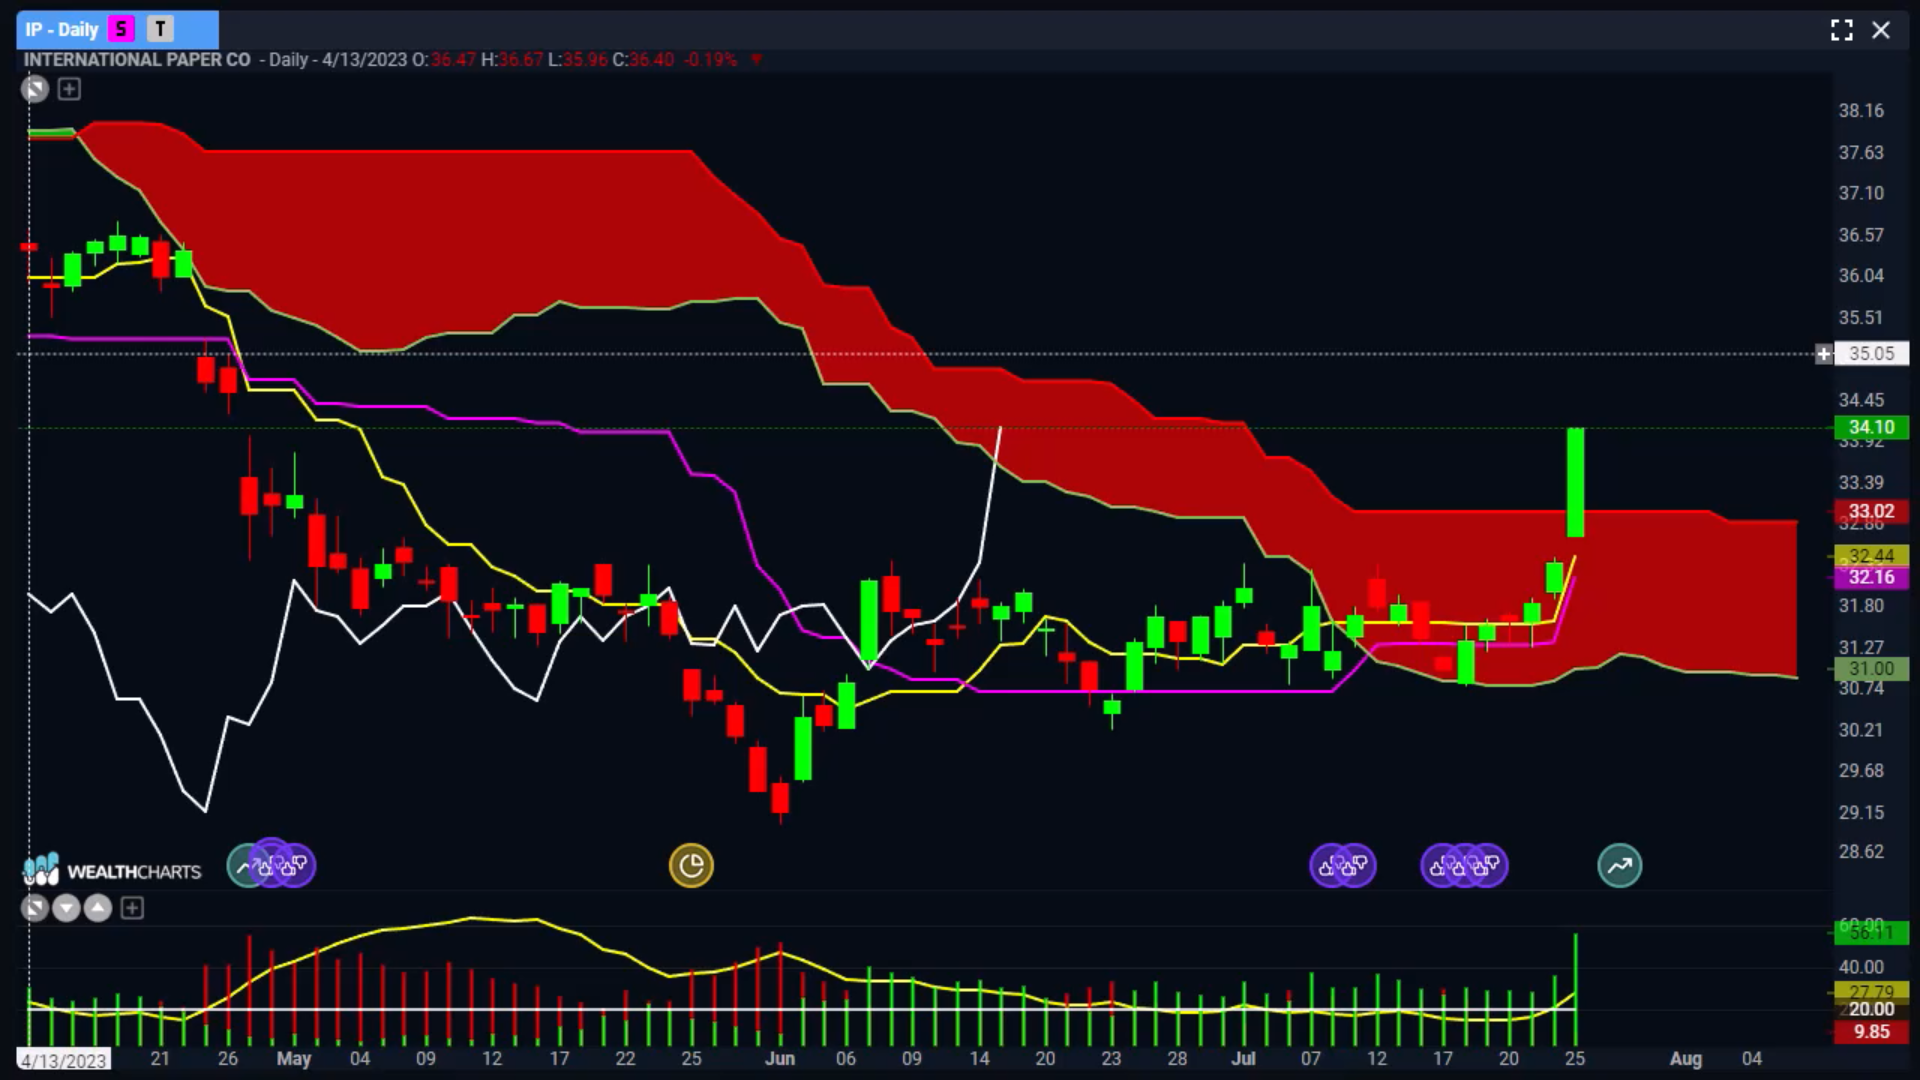Click the magenta 32.16 price label

tap(1871, 577)
